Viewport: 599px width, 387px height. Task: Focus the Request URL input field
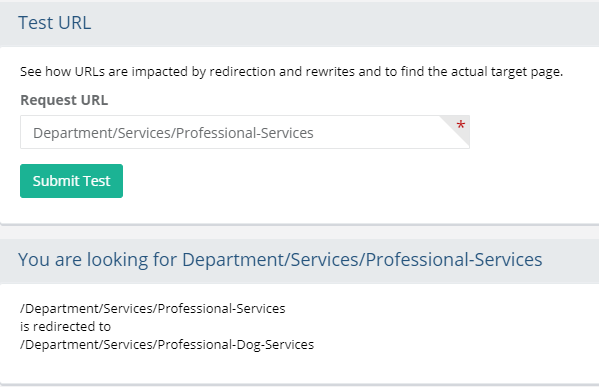pyautogui.click(x=245, y=132)
